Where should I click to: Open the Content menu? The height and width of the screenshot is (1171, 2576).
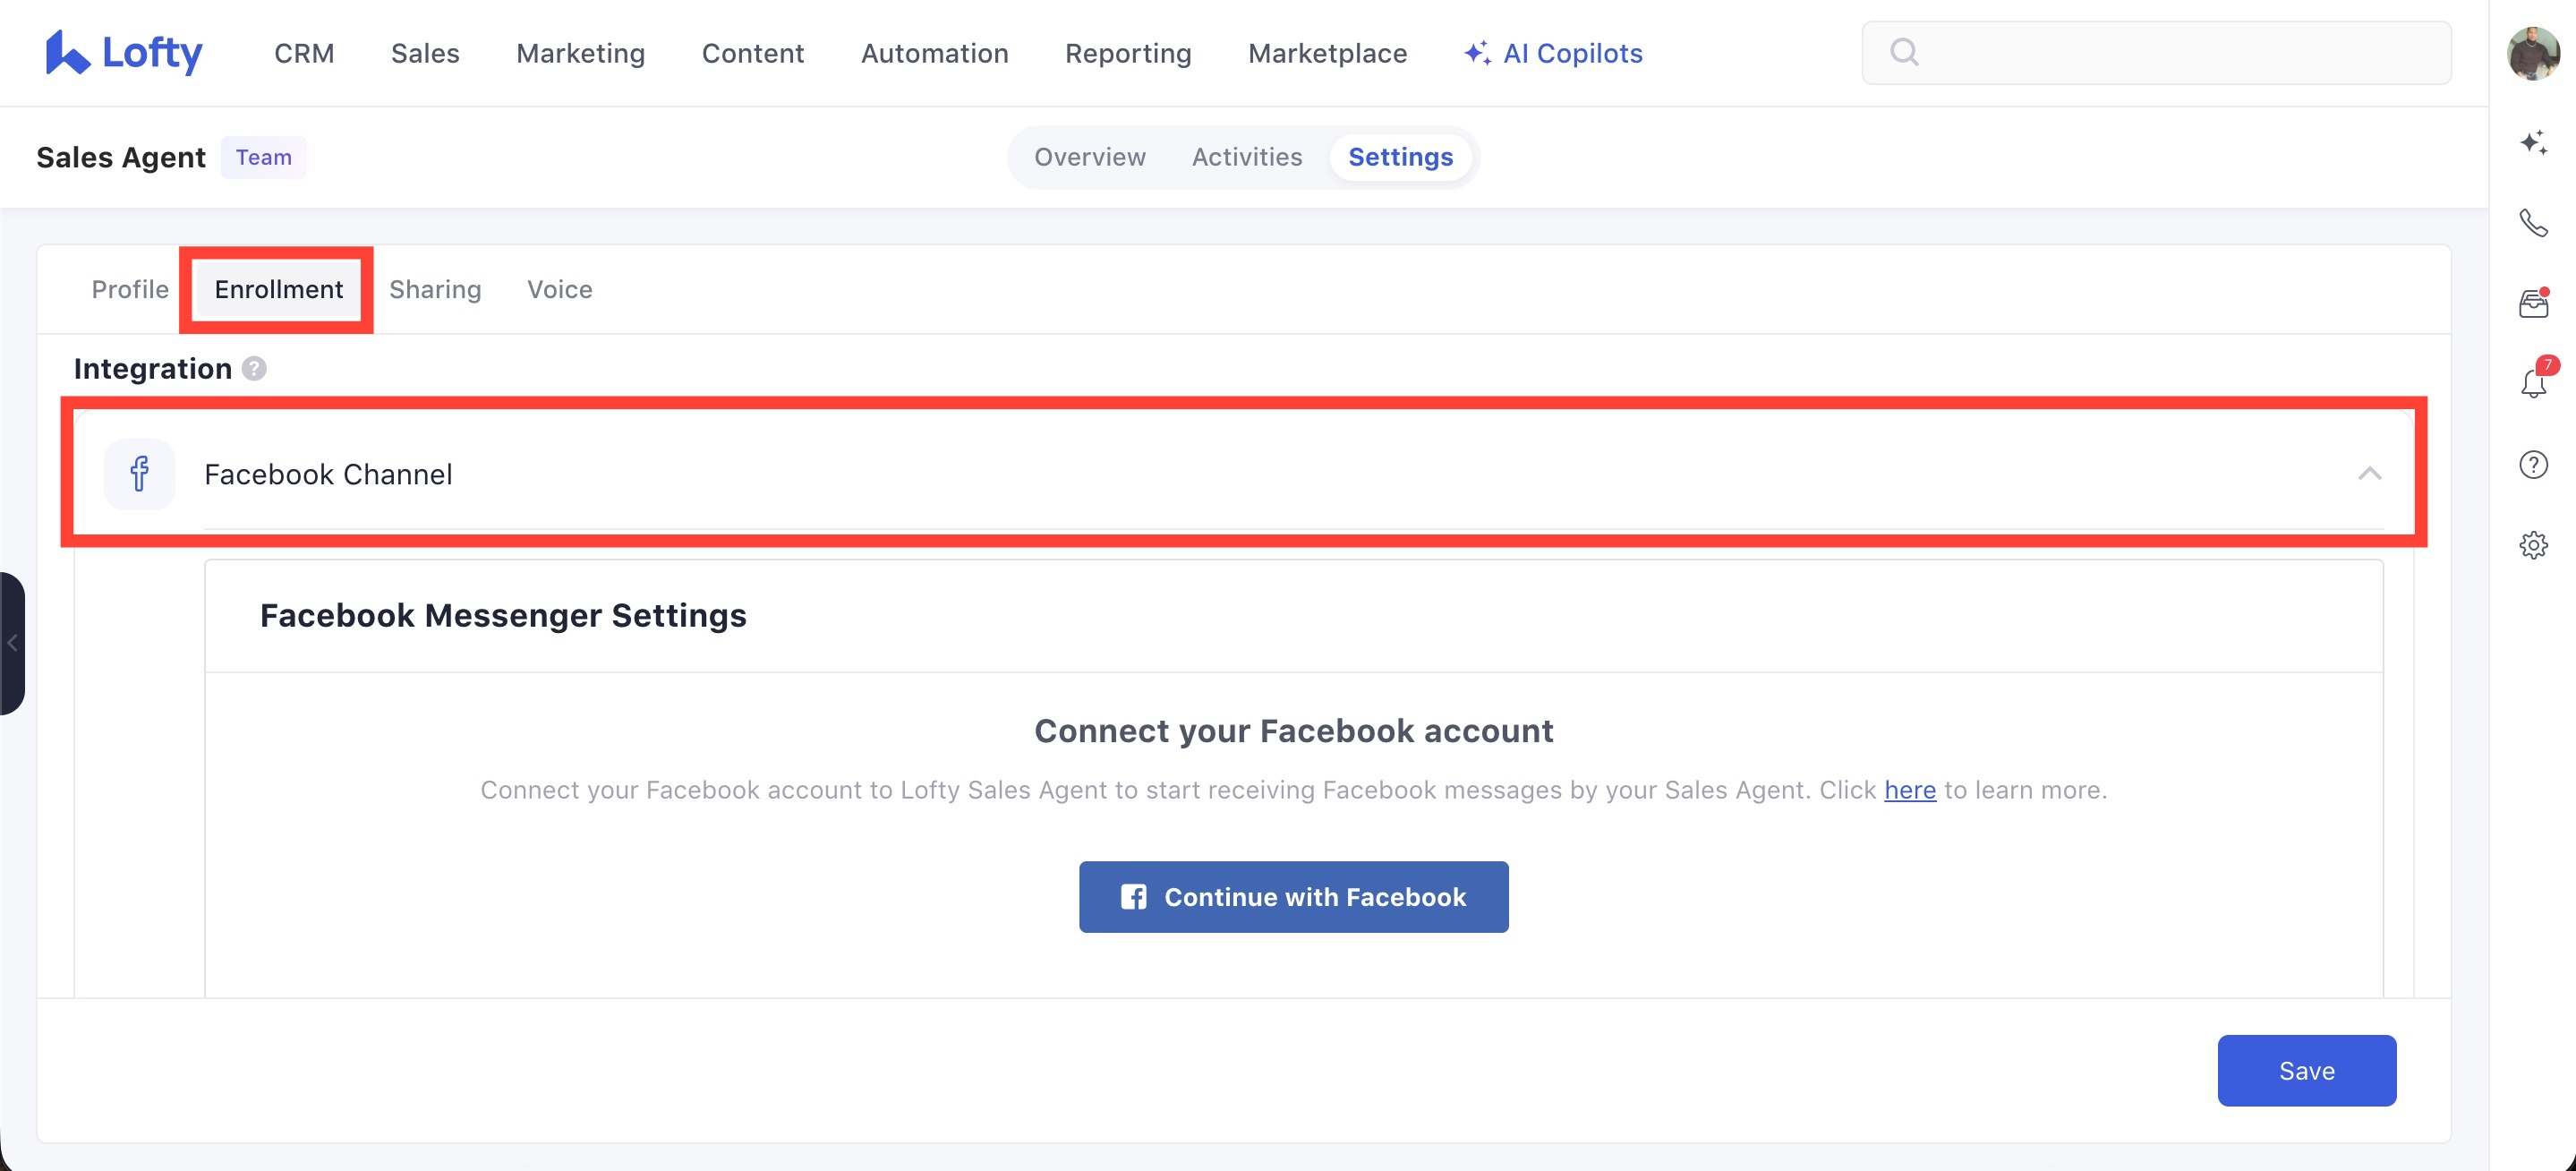click(753, 53)
